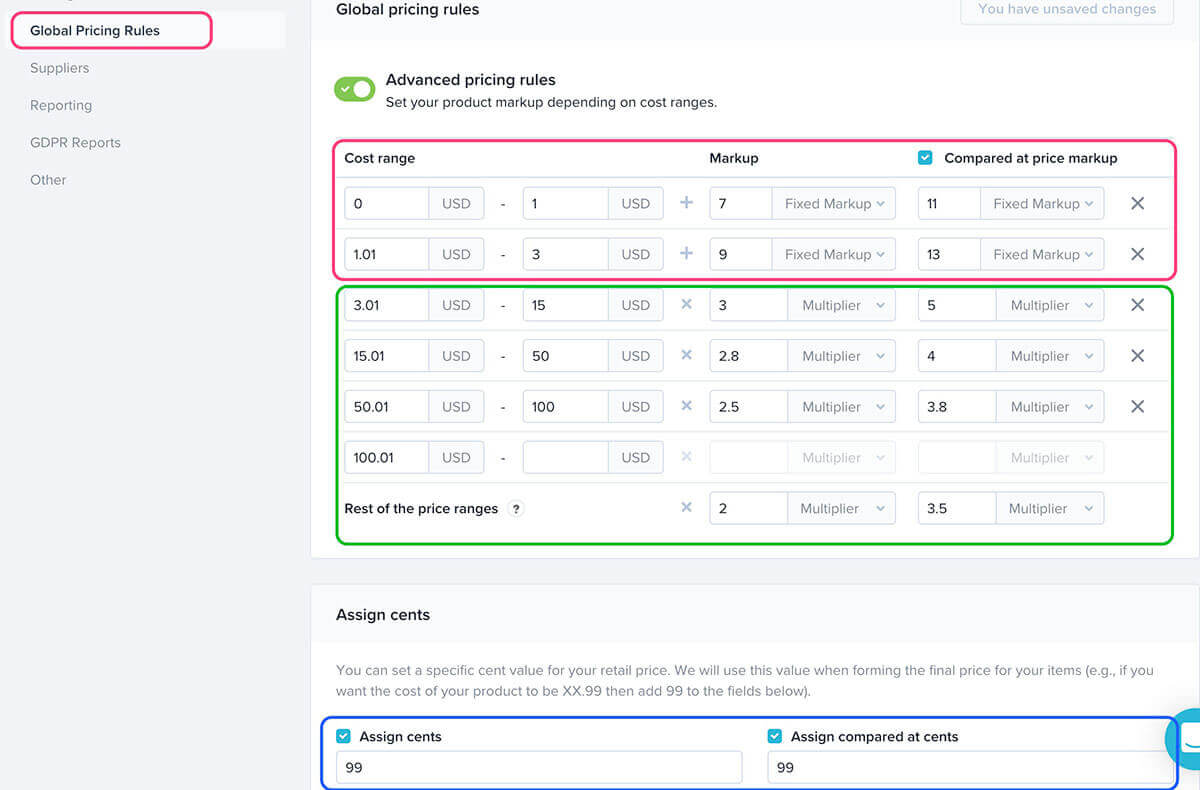This screenshot has height=790, width=1200.
Task: Edit the Assign compared at cents field
Action: (x=970, y=767)
